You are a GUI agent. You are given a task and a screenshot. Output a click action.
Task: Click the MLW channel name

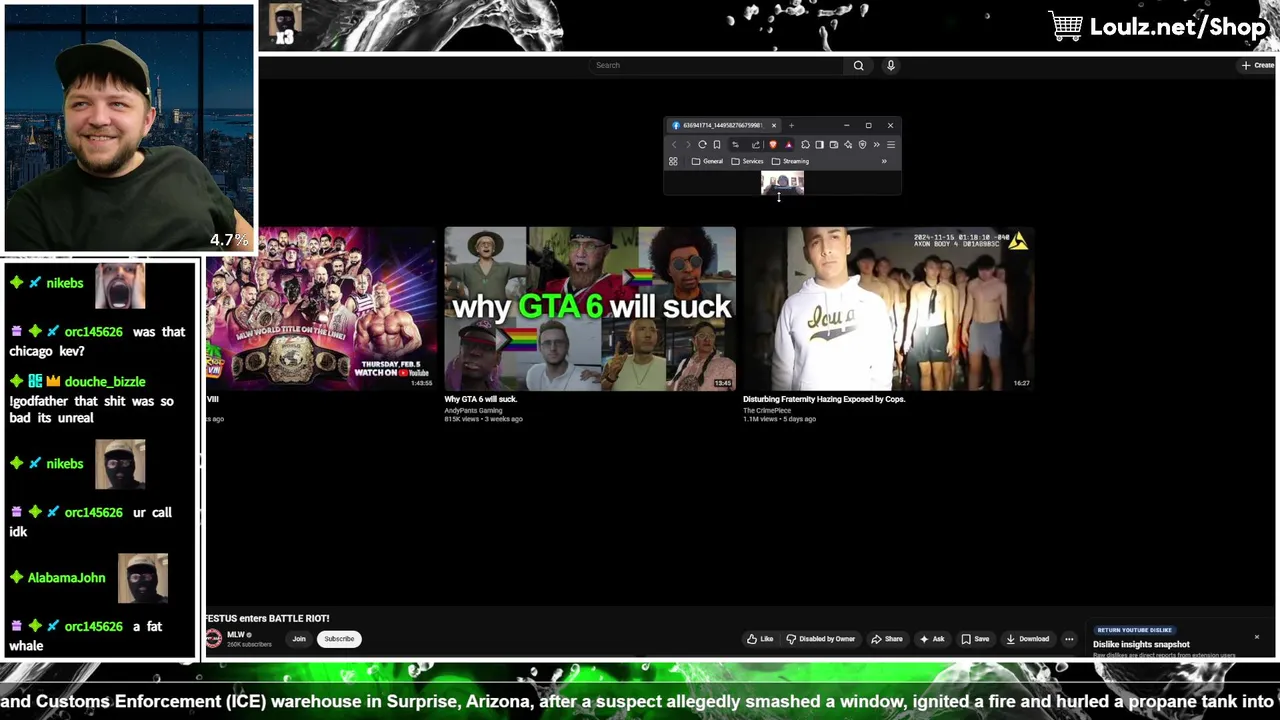tap(236, 635)
